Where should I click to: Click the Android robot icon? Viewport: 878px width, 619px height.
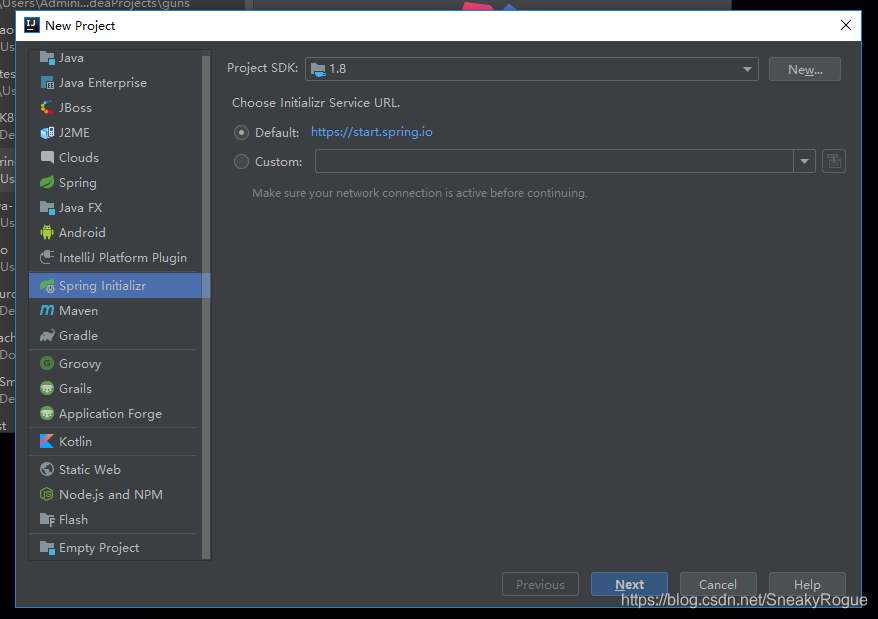coord(47,232)
